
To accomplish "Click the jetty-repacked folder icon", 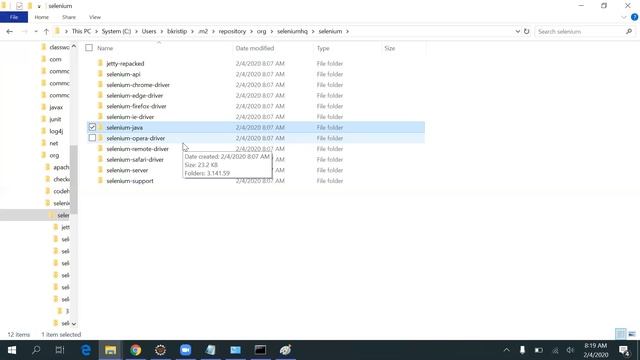I will 100,63.
